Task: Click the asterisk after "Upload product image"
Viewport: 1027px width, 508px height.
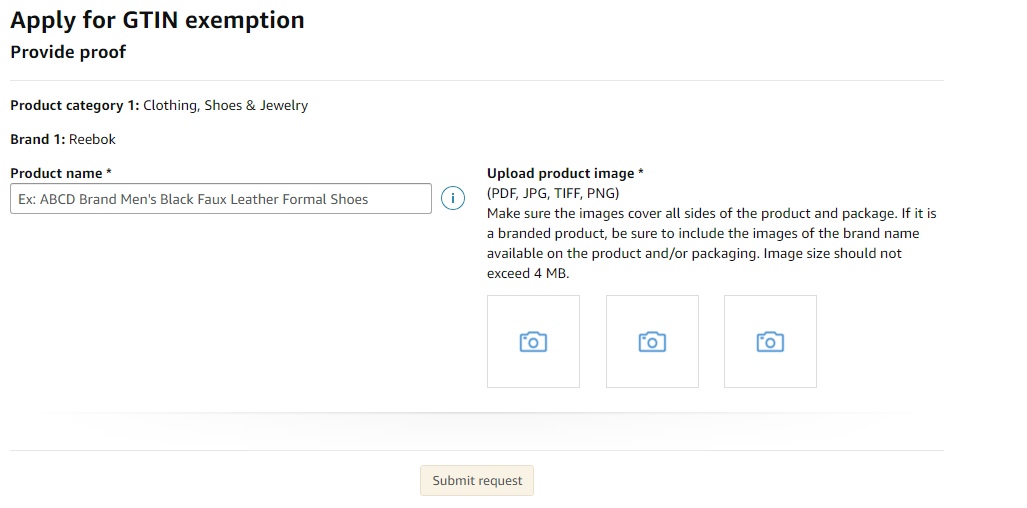Action: tap(641, 173)
